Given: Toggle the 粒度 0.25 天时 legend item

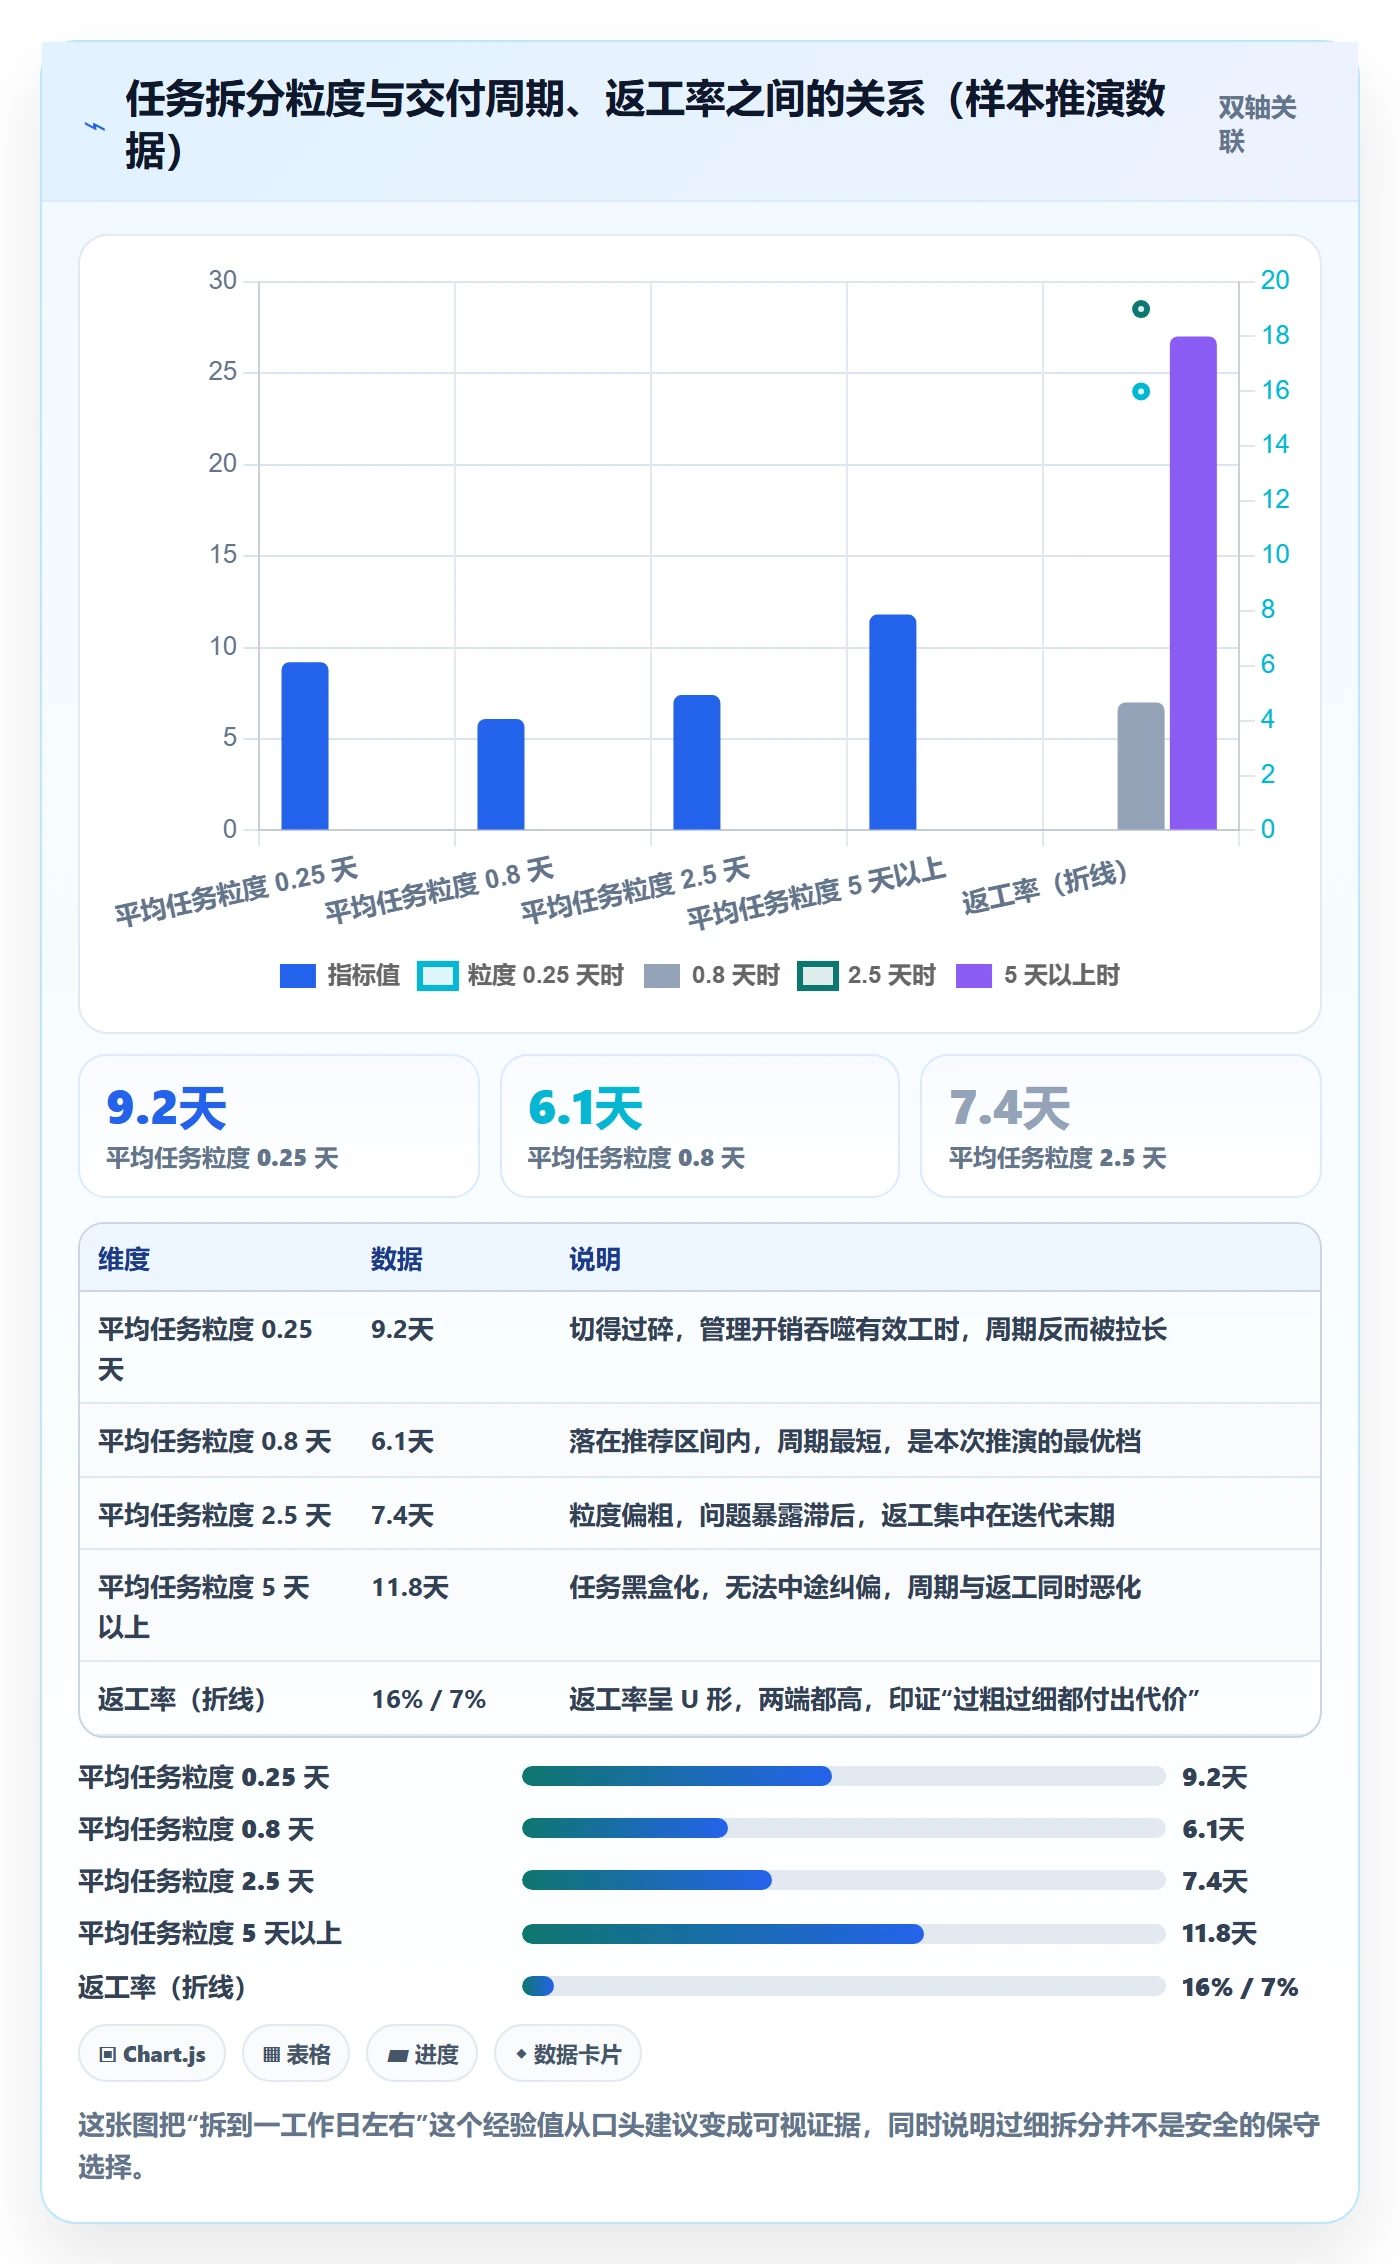Looking at the screenshot, I should tap(519, 975).
